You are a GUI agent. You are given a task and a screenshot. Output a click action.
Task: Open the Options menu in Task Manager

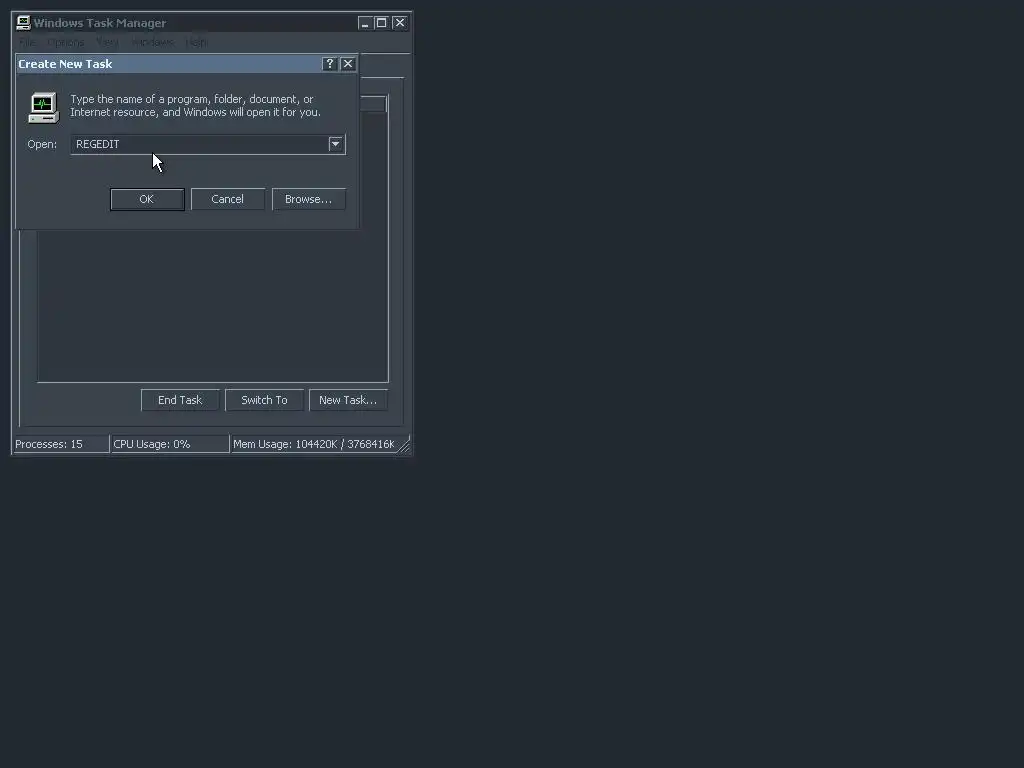(x=66, y=42)
